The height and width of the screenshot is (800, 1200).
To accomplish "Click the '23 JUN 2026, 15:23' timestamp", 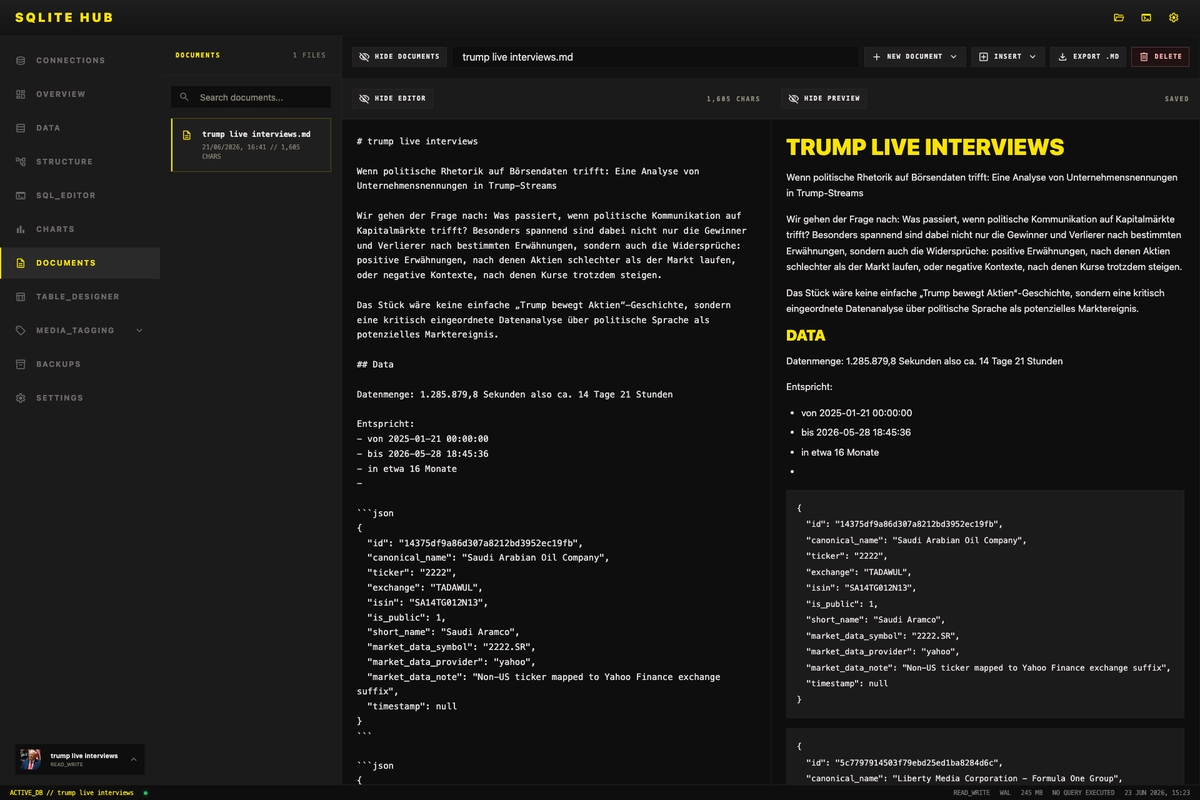I will 1157,792.
